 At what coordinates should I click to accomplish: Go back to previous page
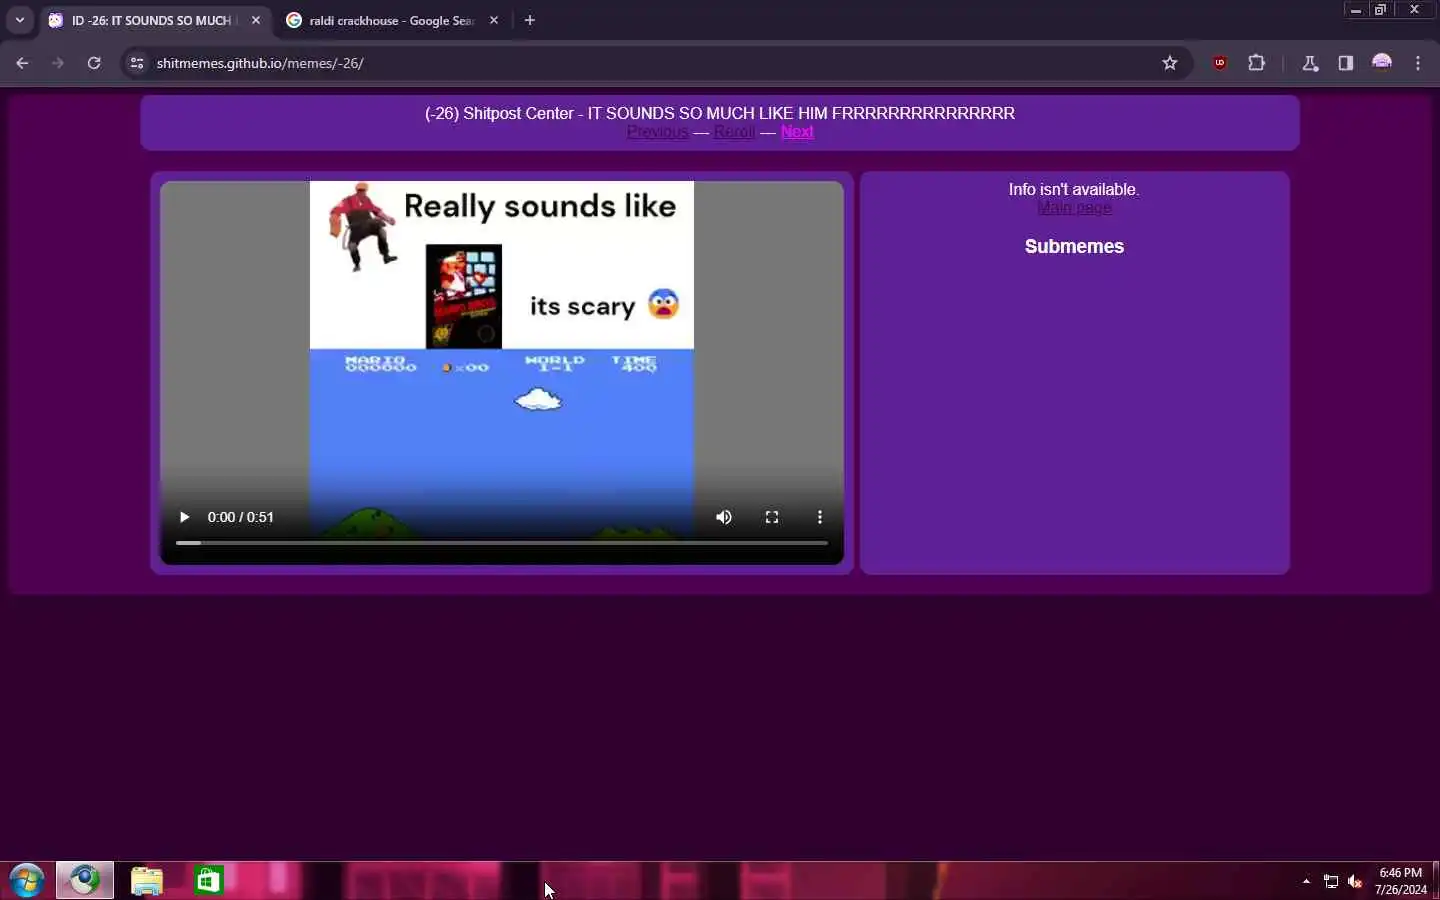(22, 63)
